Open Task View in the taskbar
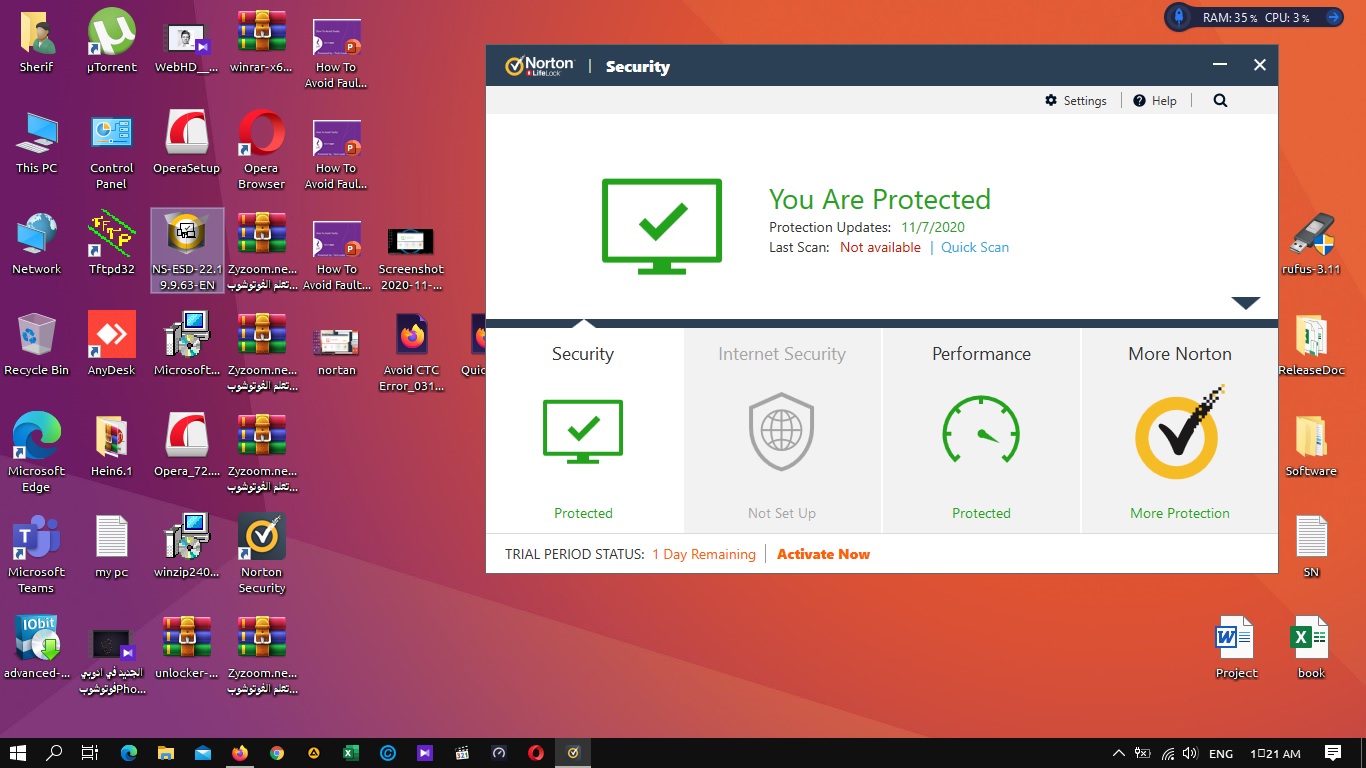Image resolution: width=1366 pixels, height=768 pixels. point(90,753)
